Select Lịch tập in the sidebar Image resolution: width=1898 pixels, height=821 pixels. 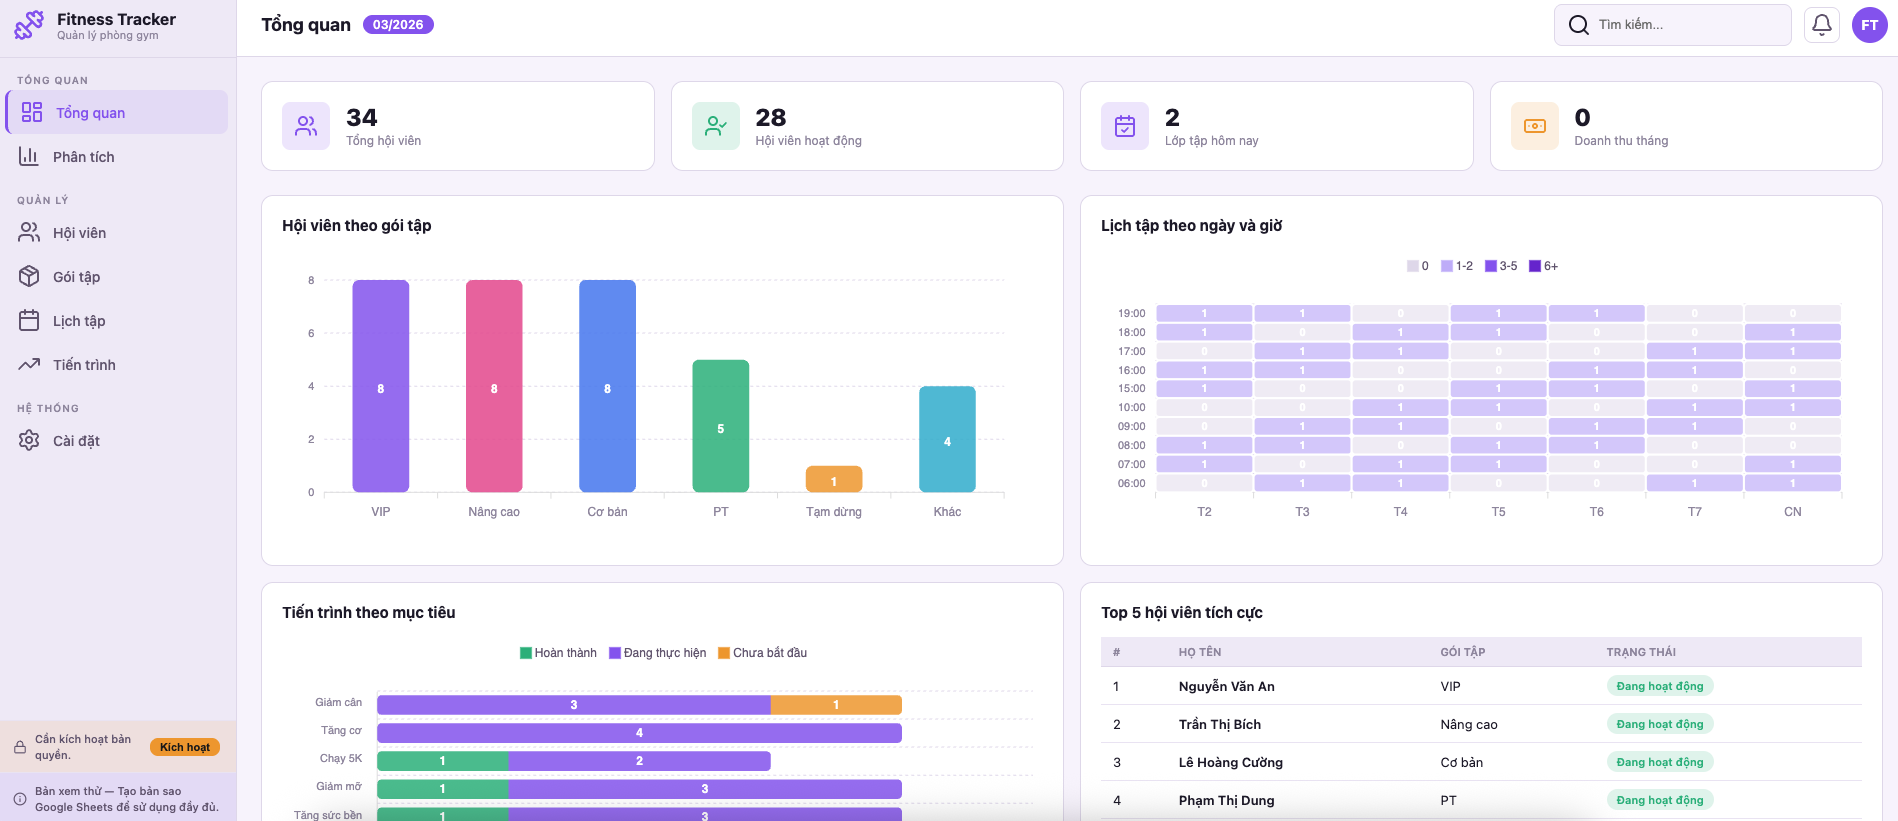pos(79,321)
